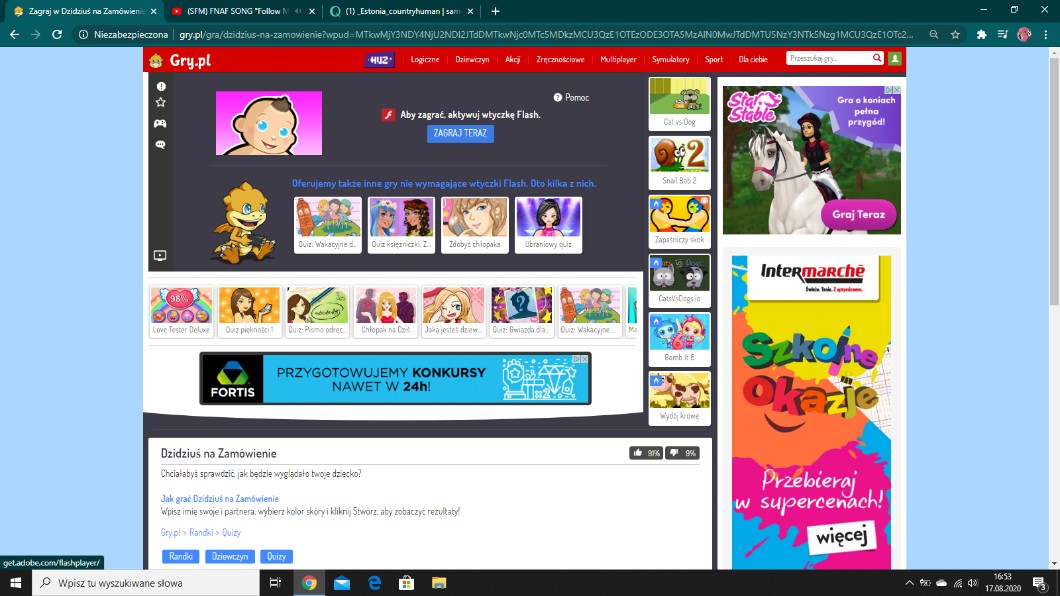This screenshot has width=1060, height=596.
Task: Click the exclamation info icon in sidebar
Action: 160,87
